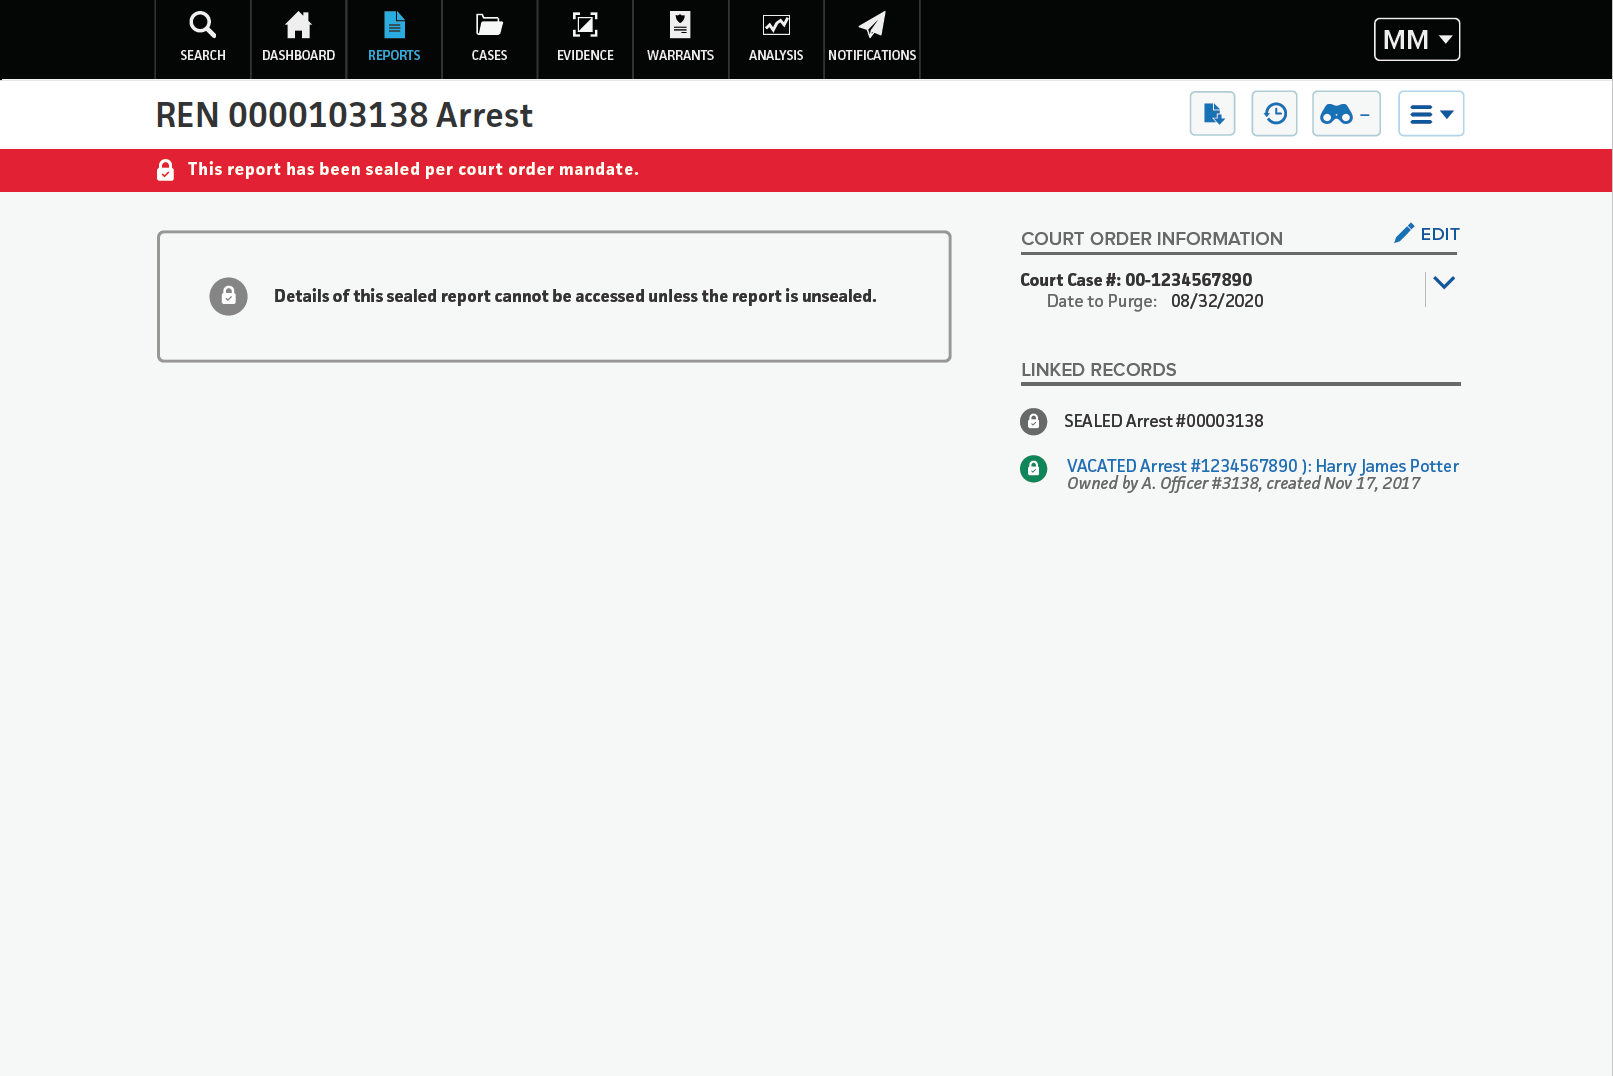
Task: Click the export report document icon
Action: 1212,114
